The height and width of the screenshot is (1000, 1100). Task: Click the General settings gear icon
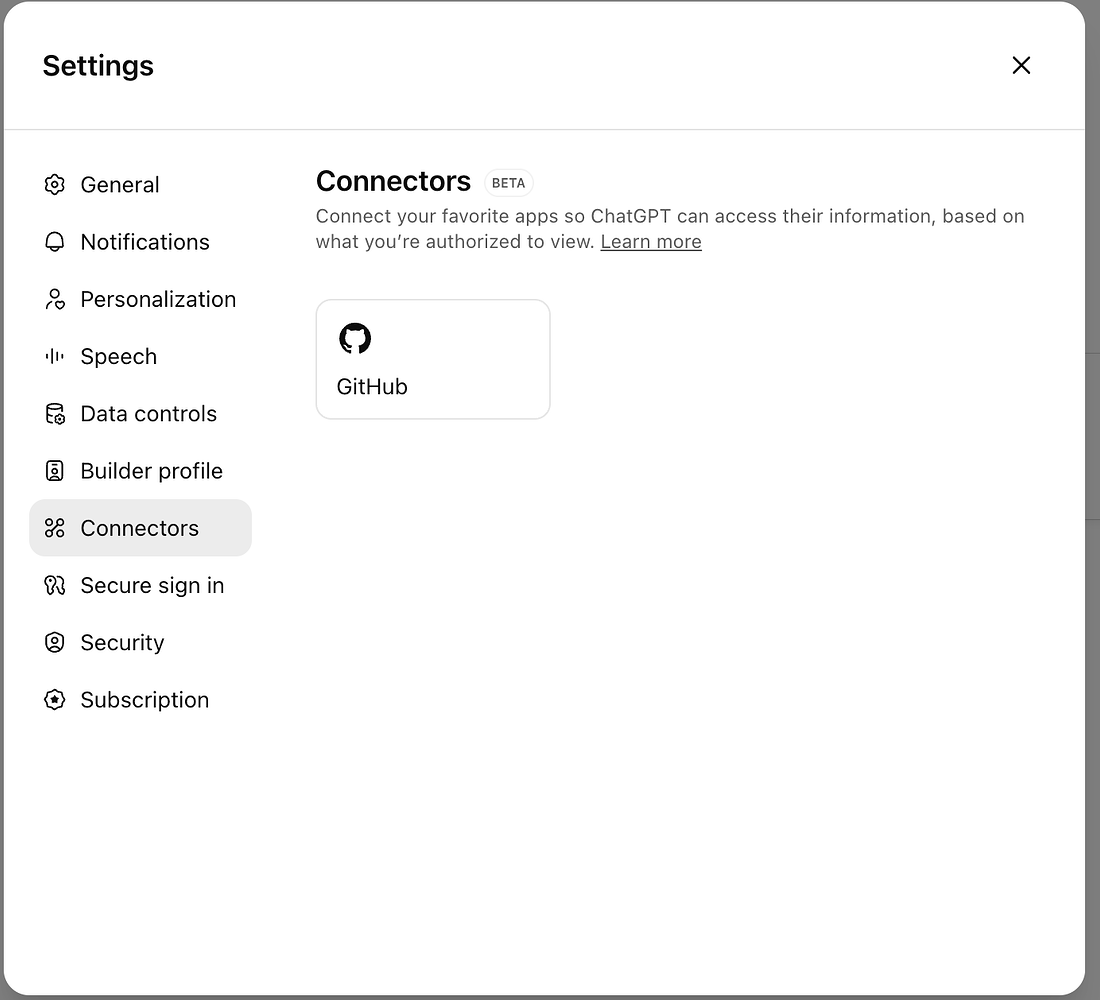coord(55,184)
